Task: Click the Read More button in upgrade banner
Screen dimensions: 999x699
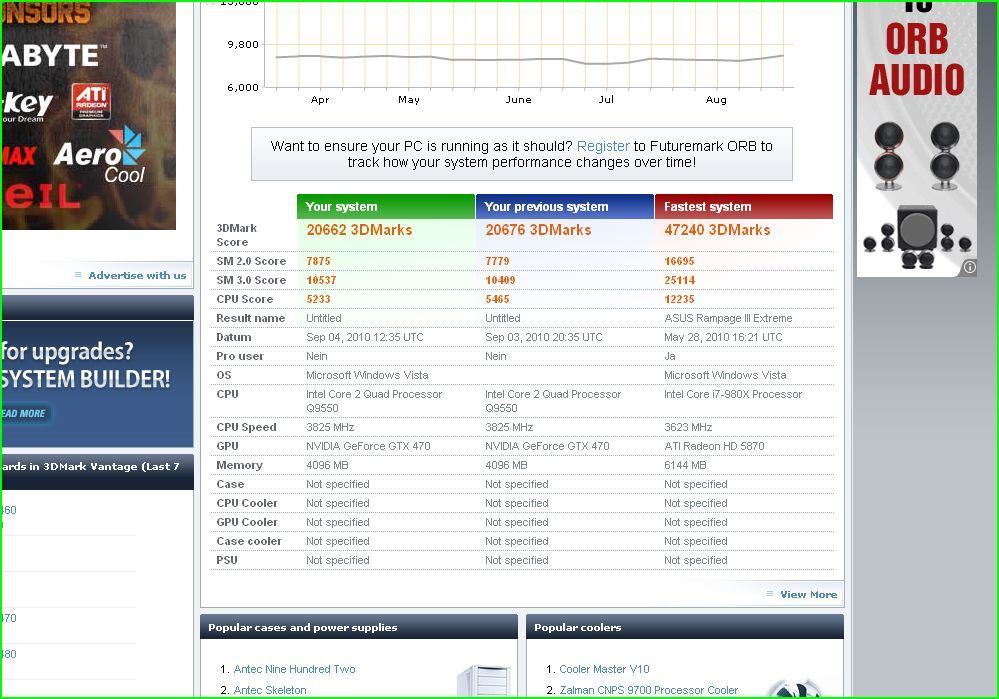Action: tap(24, 414)
